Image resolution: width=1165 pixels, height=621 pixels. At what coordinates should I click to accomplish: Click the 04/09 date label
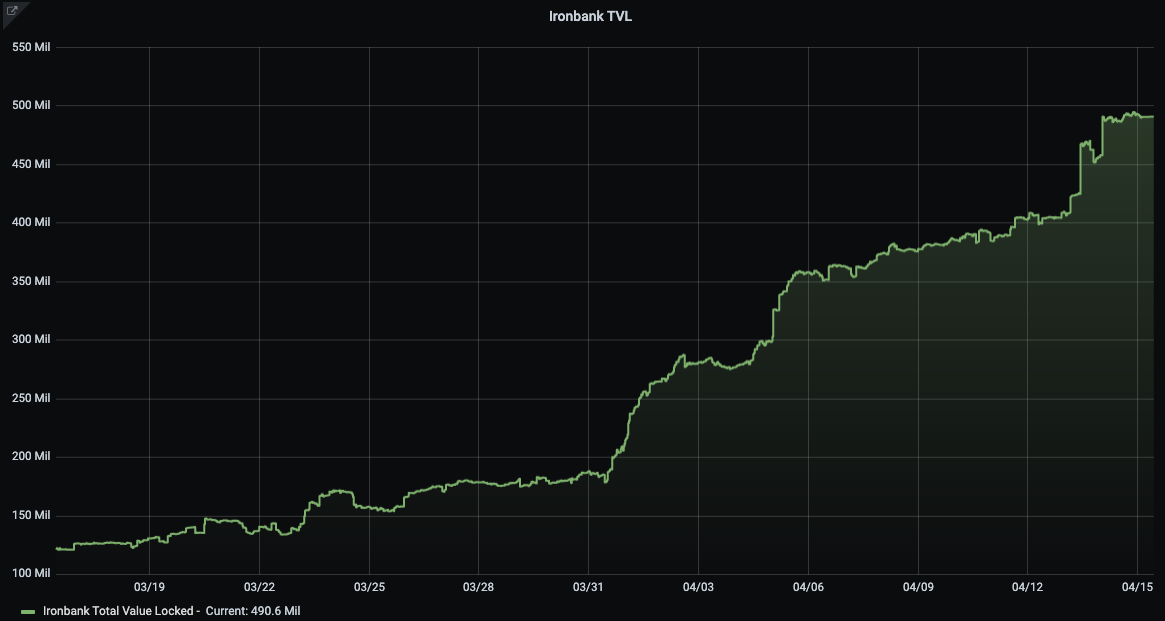(918, 587)
